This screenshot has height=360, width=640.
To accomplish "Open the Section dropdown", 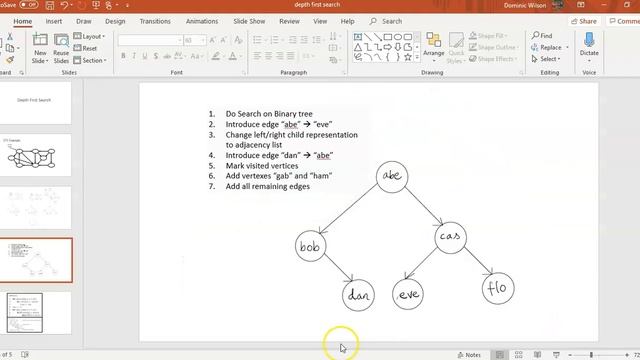I will pos(90,60).
